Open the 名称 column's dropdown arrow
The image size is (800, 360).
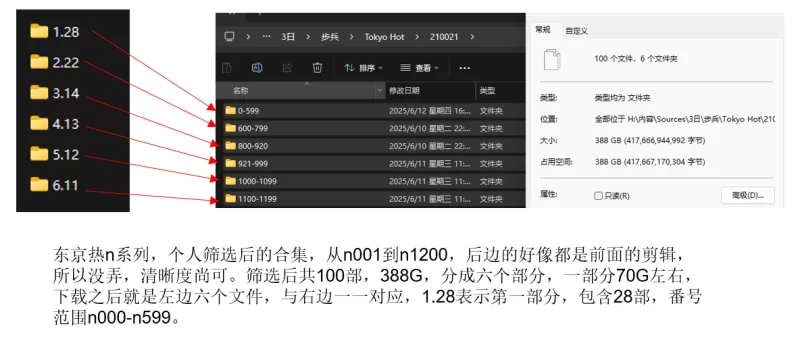(379, 91)
